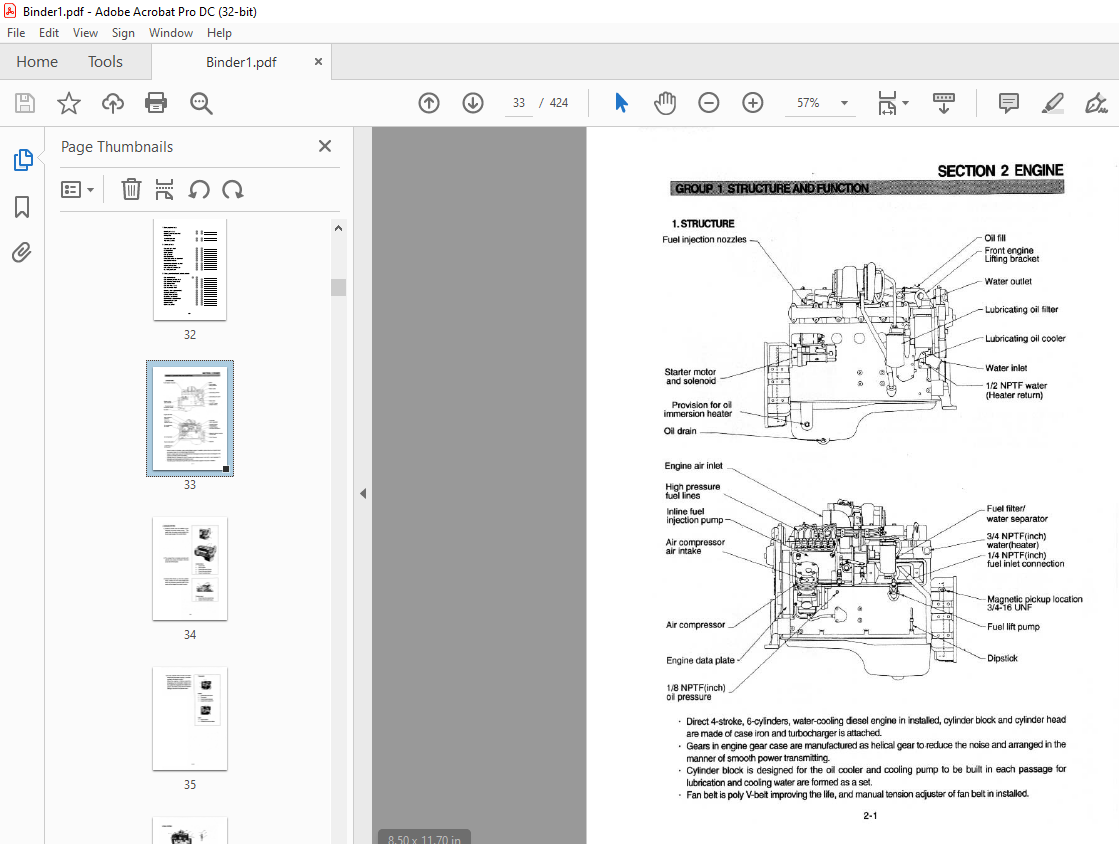Click the 'Starter motor and solenoid' label
Viewport: 1119px width, 844px height.
coord(690,377)
